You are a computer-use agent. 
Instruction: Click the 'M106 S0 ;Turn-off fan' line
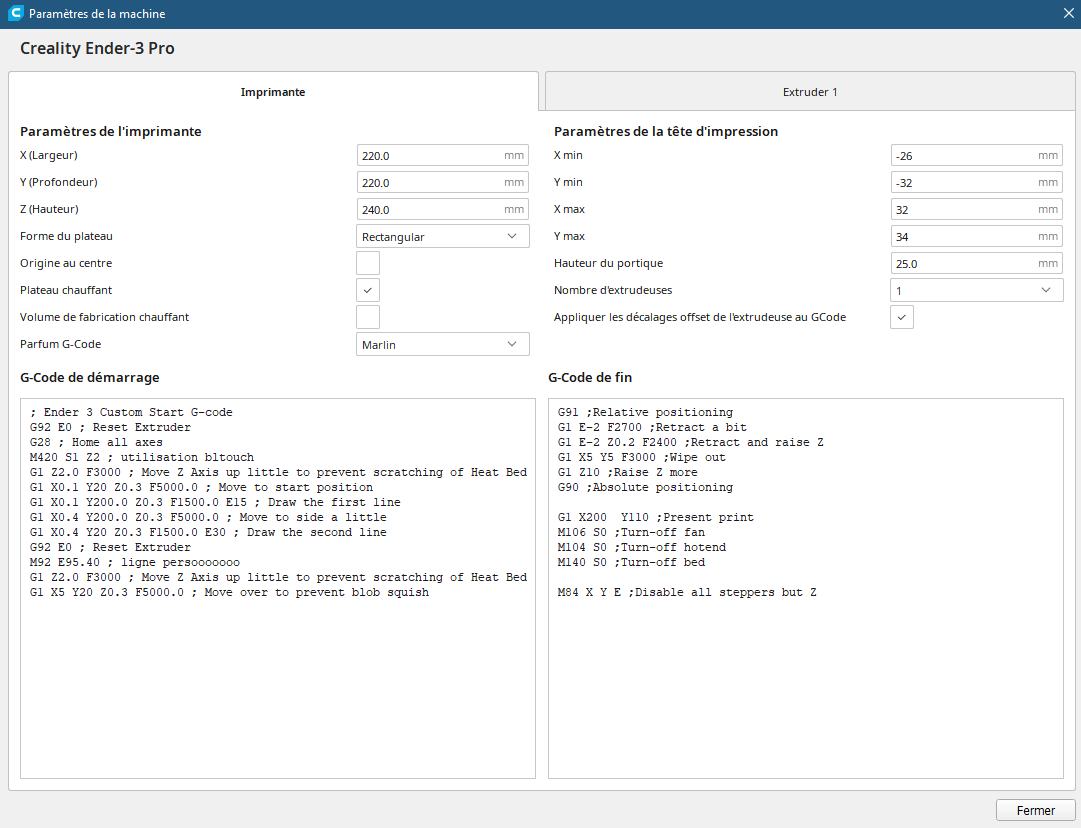click(x=632, y=532)
